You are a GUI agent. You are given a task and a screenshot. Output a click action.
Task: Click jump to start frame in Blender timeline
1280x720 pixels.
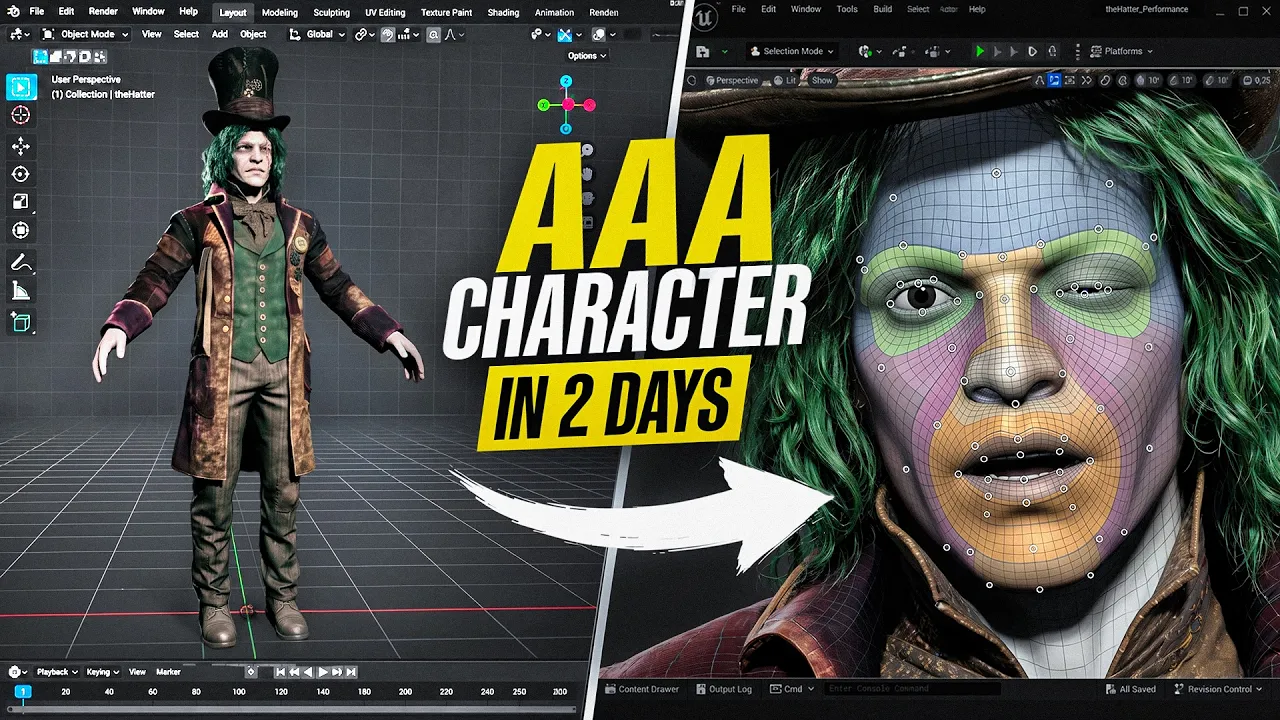[x=280, y=672]
